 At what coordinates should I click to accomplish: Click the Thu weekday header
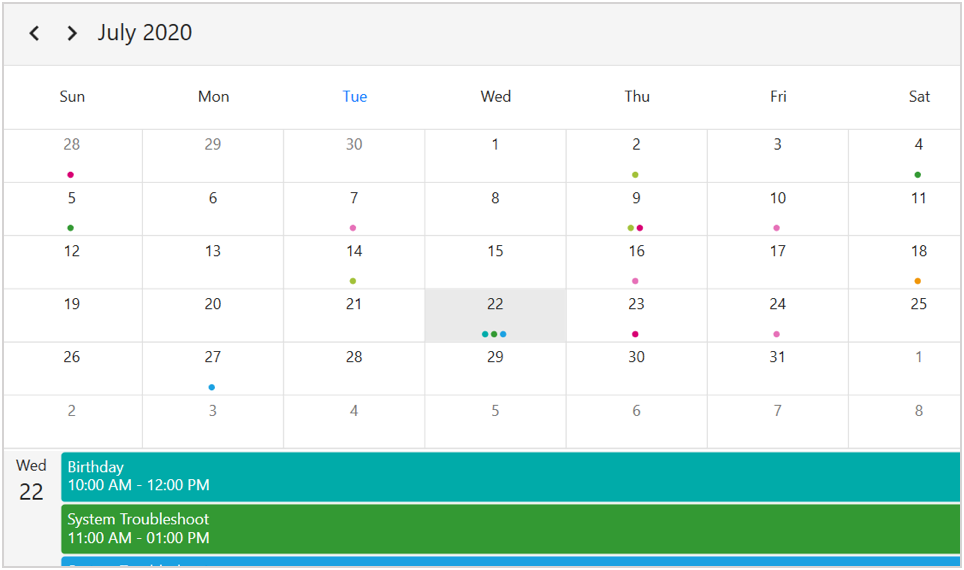(x=637, y=97)
